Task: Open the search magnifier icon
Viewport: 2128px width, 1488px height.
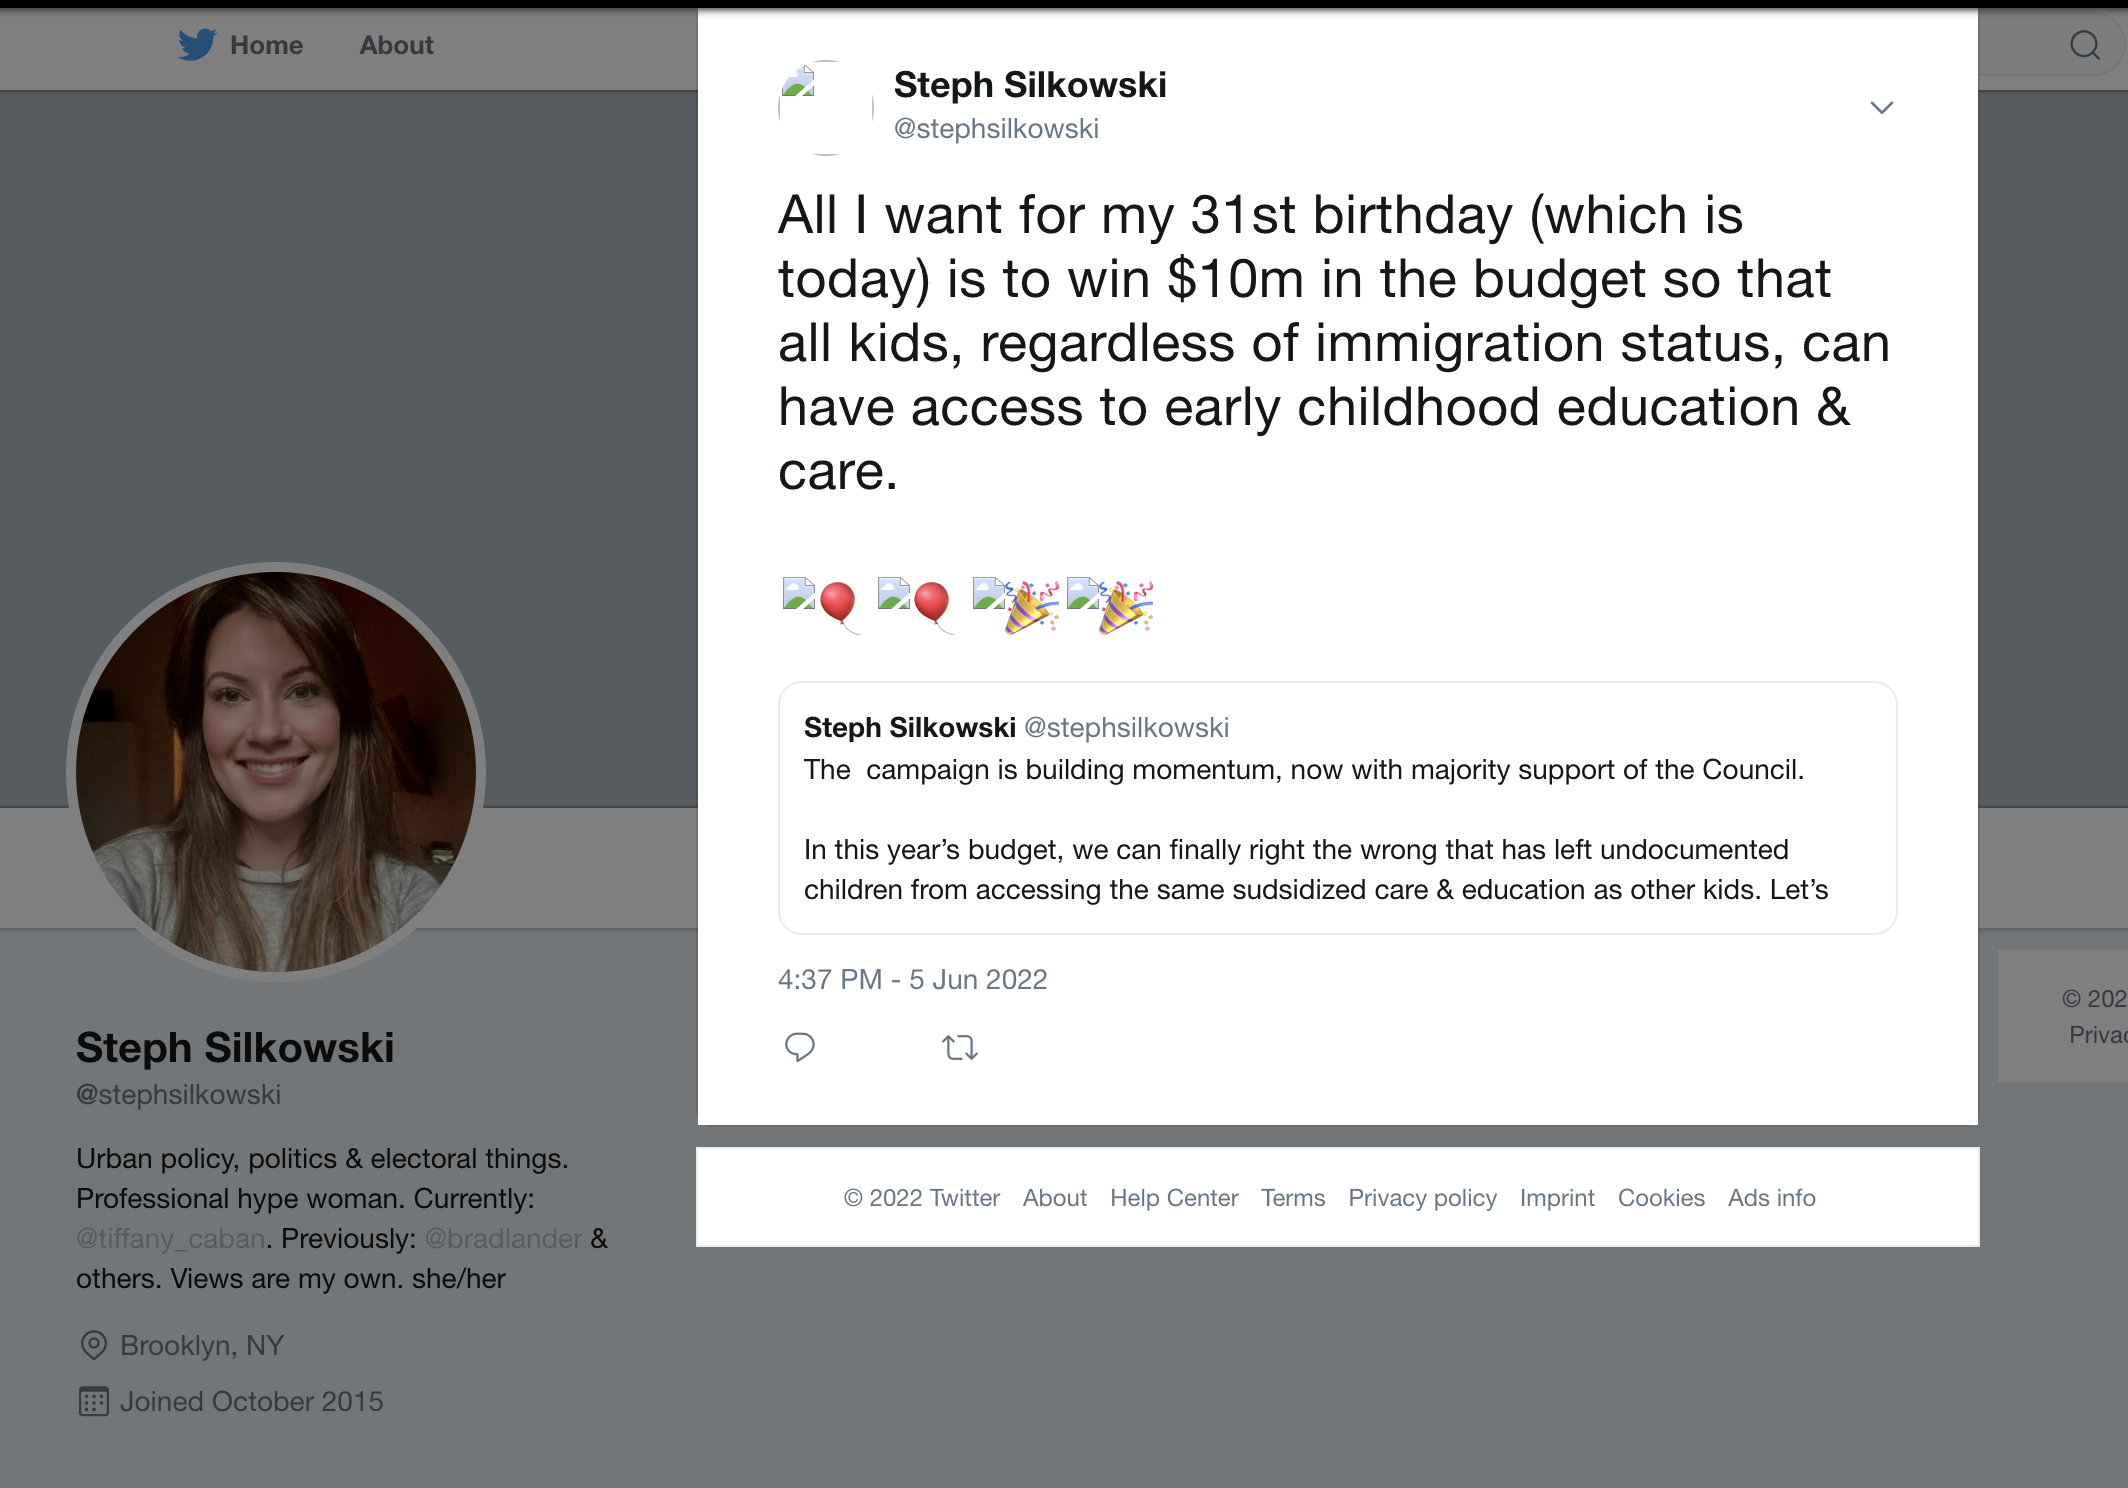Action: coord(2084,45)
